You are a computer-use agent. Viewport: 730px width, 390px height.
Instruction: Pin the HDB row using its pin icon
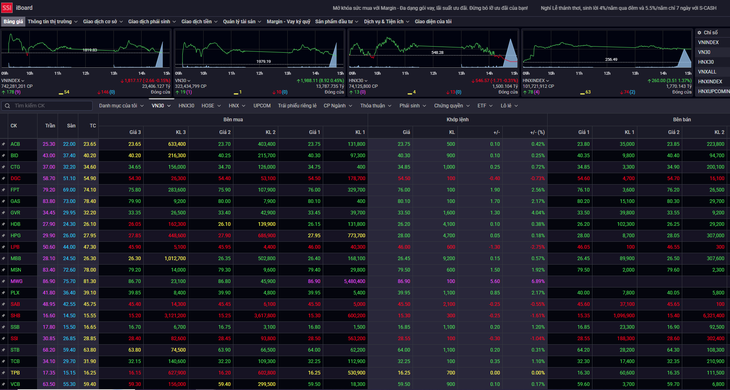(4, 224)
